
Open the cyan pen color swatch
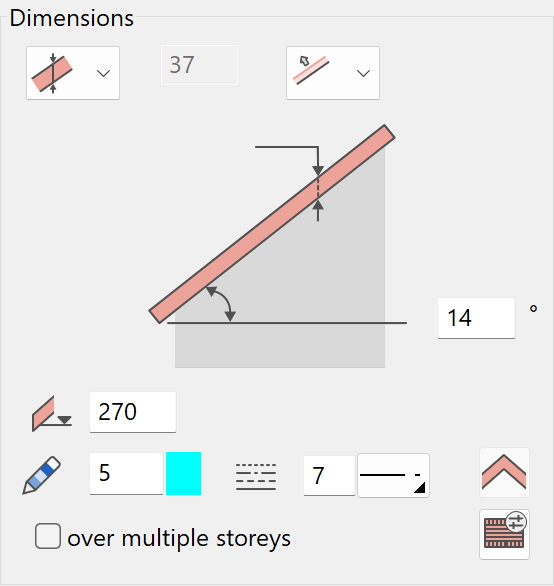click(184, 474)
